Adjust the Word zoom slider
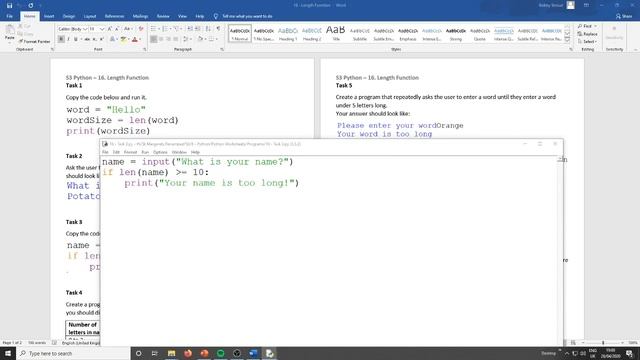The image size is (640, 360). point(603,343)
